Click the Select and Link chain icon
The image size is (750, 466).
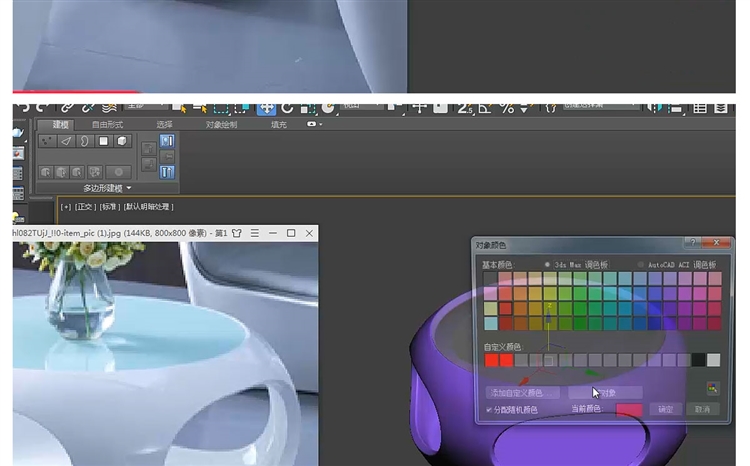(x=67, y=108)
